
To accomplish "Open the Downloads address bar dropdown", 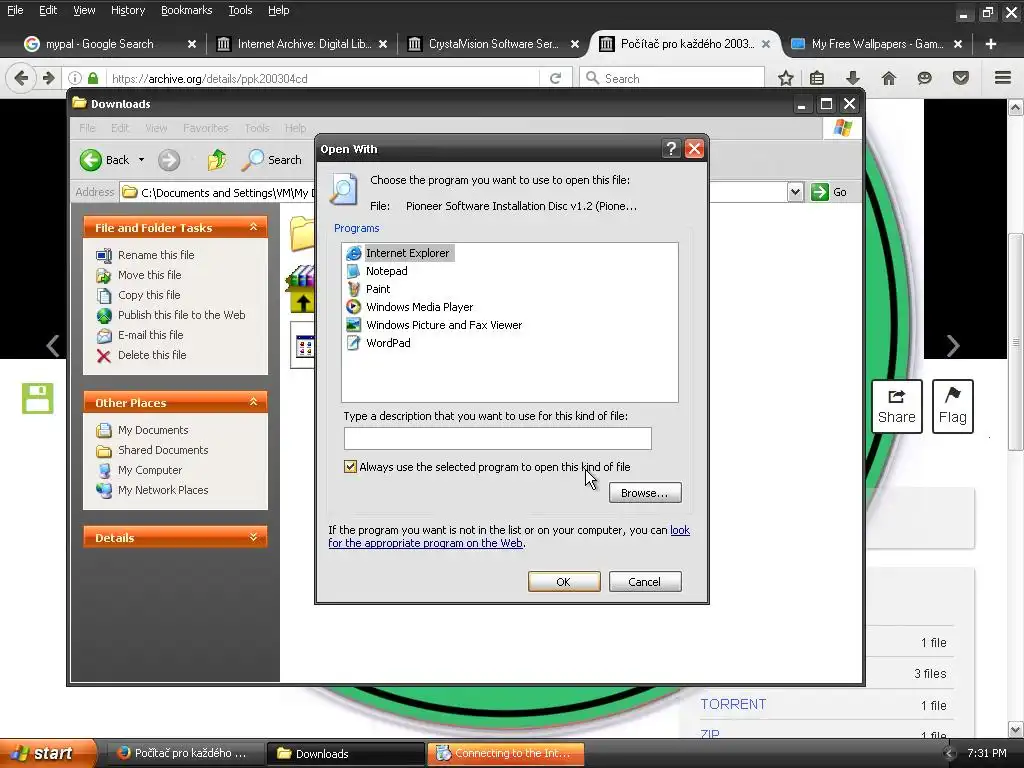I will (x=795, y=192).
